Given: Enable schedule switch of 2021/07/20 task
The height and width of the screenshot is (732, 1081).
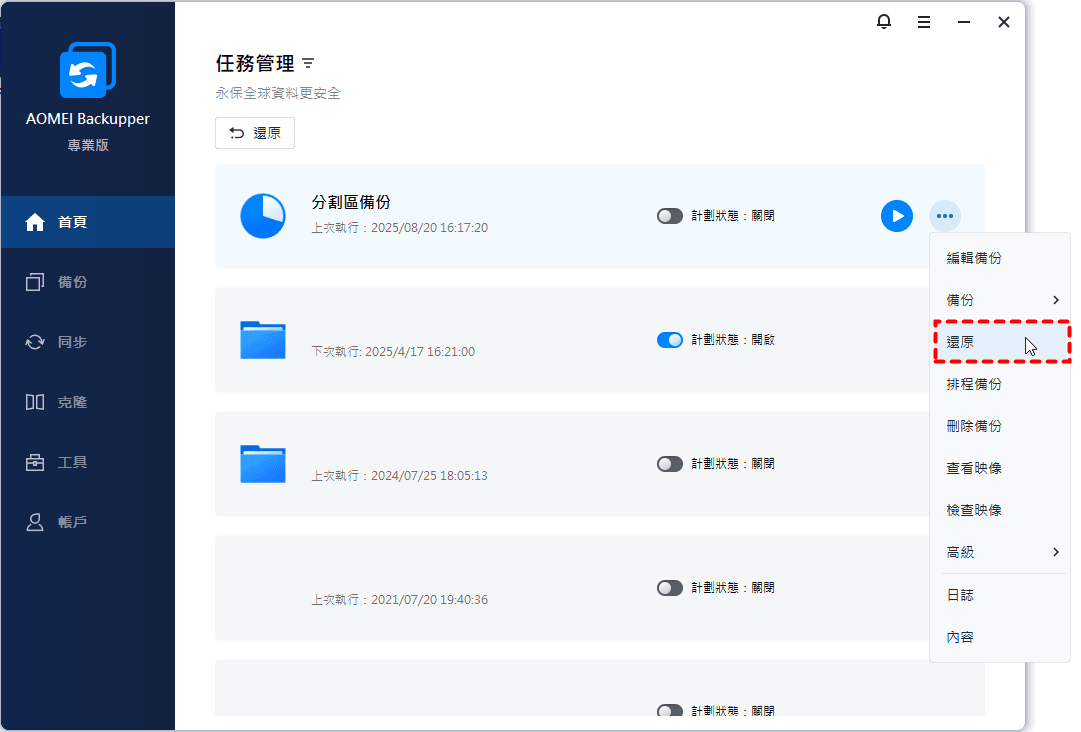Looking at the screenshot, I should pyautogui.click(x=669, y=588).
